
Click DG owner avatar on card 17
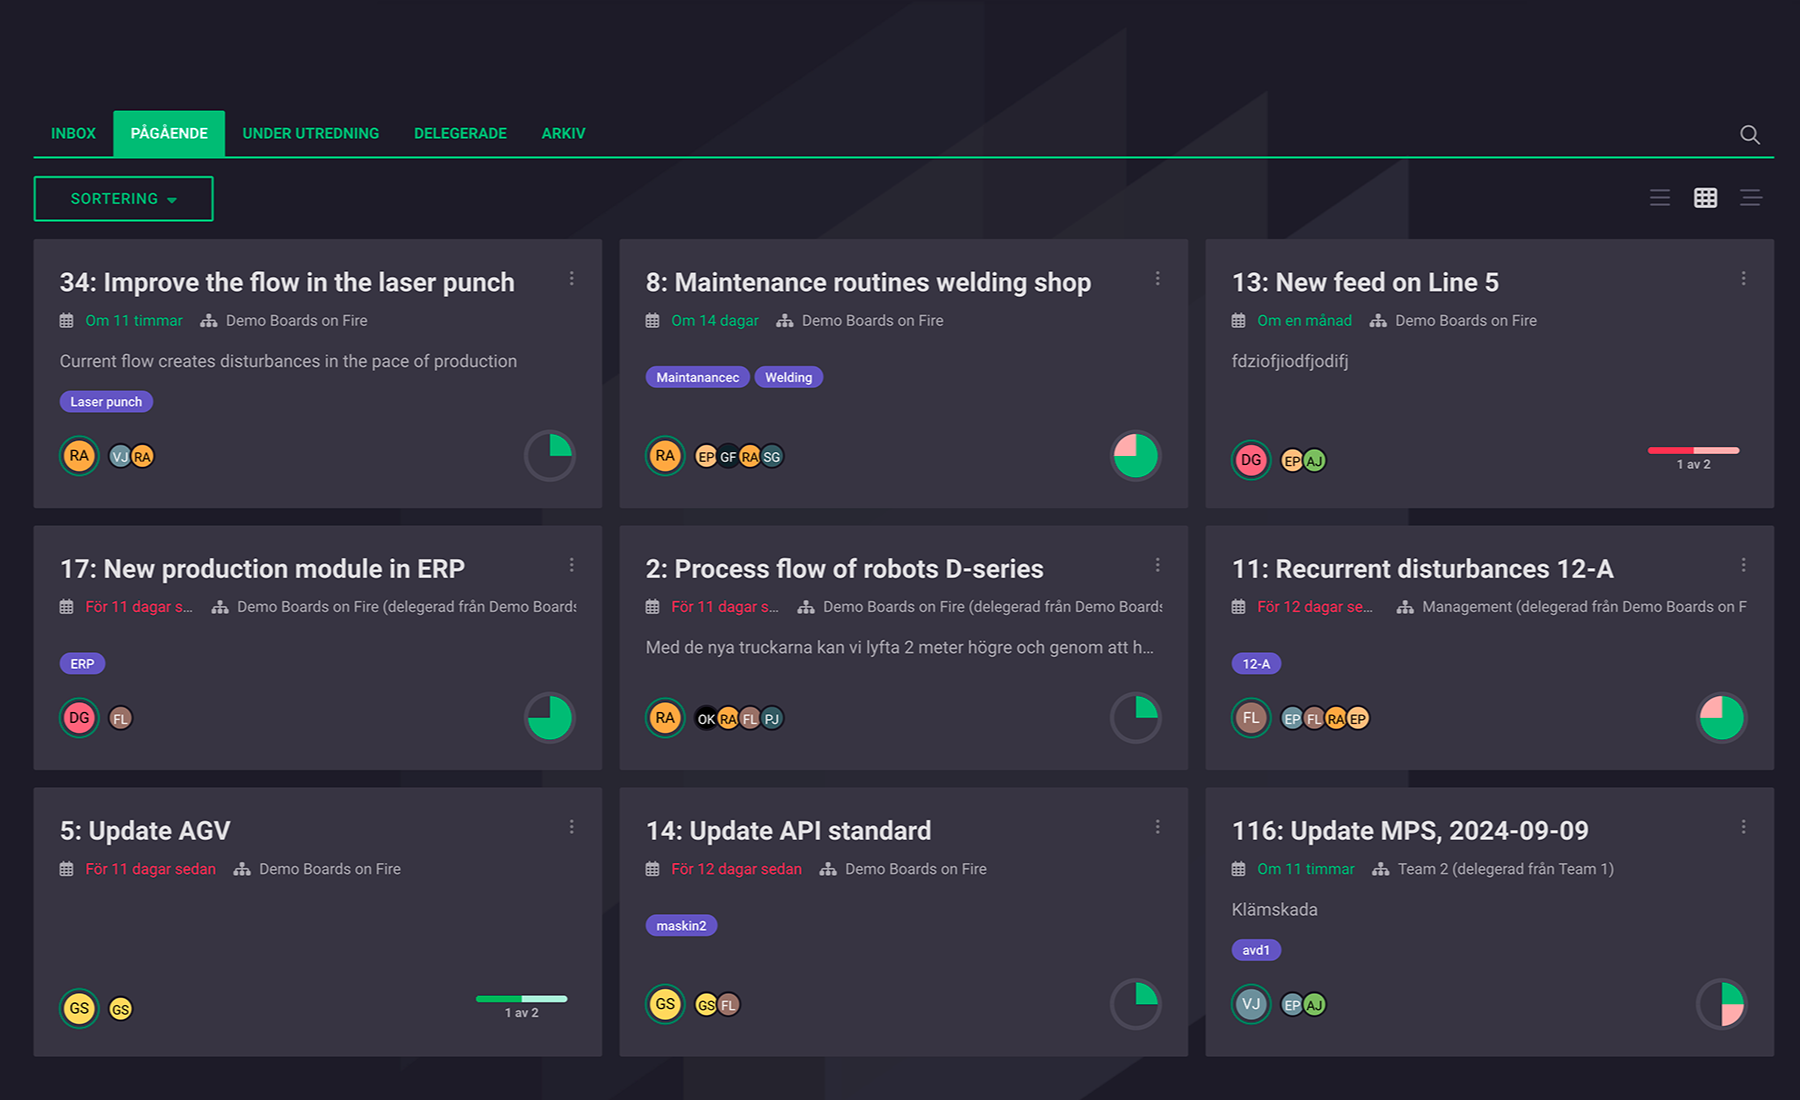[79, 718]
